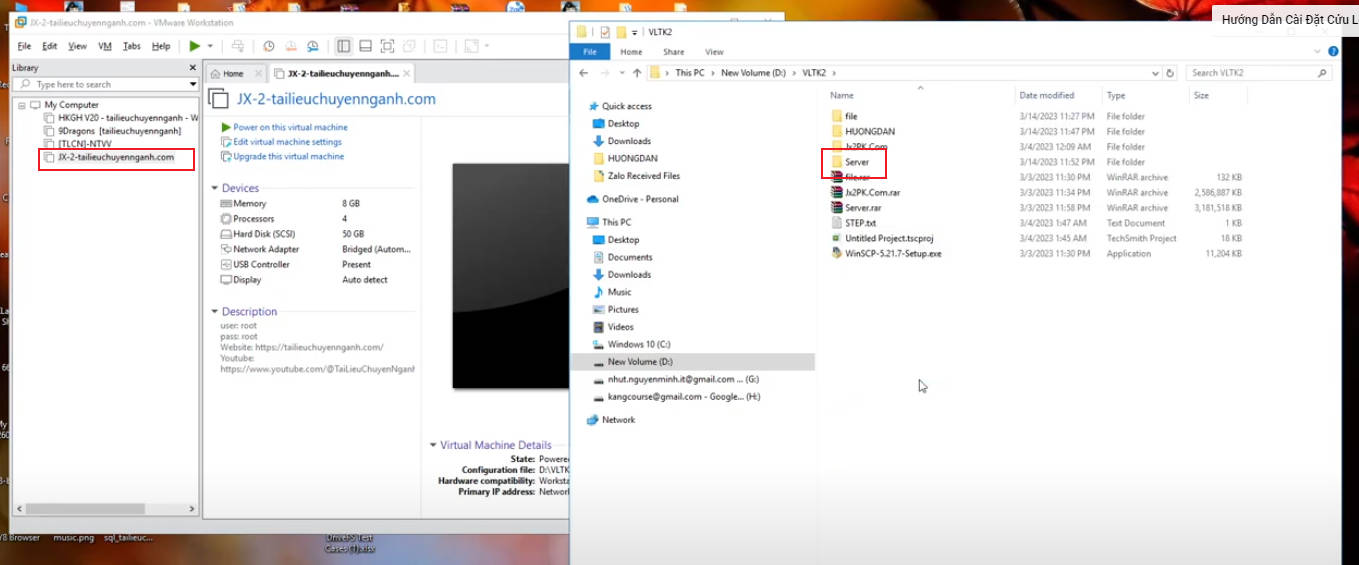
Task: Open the View tab in Explorer ribbon
Action: point(714,52)
